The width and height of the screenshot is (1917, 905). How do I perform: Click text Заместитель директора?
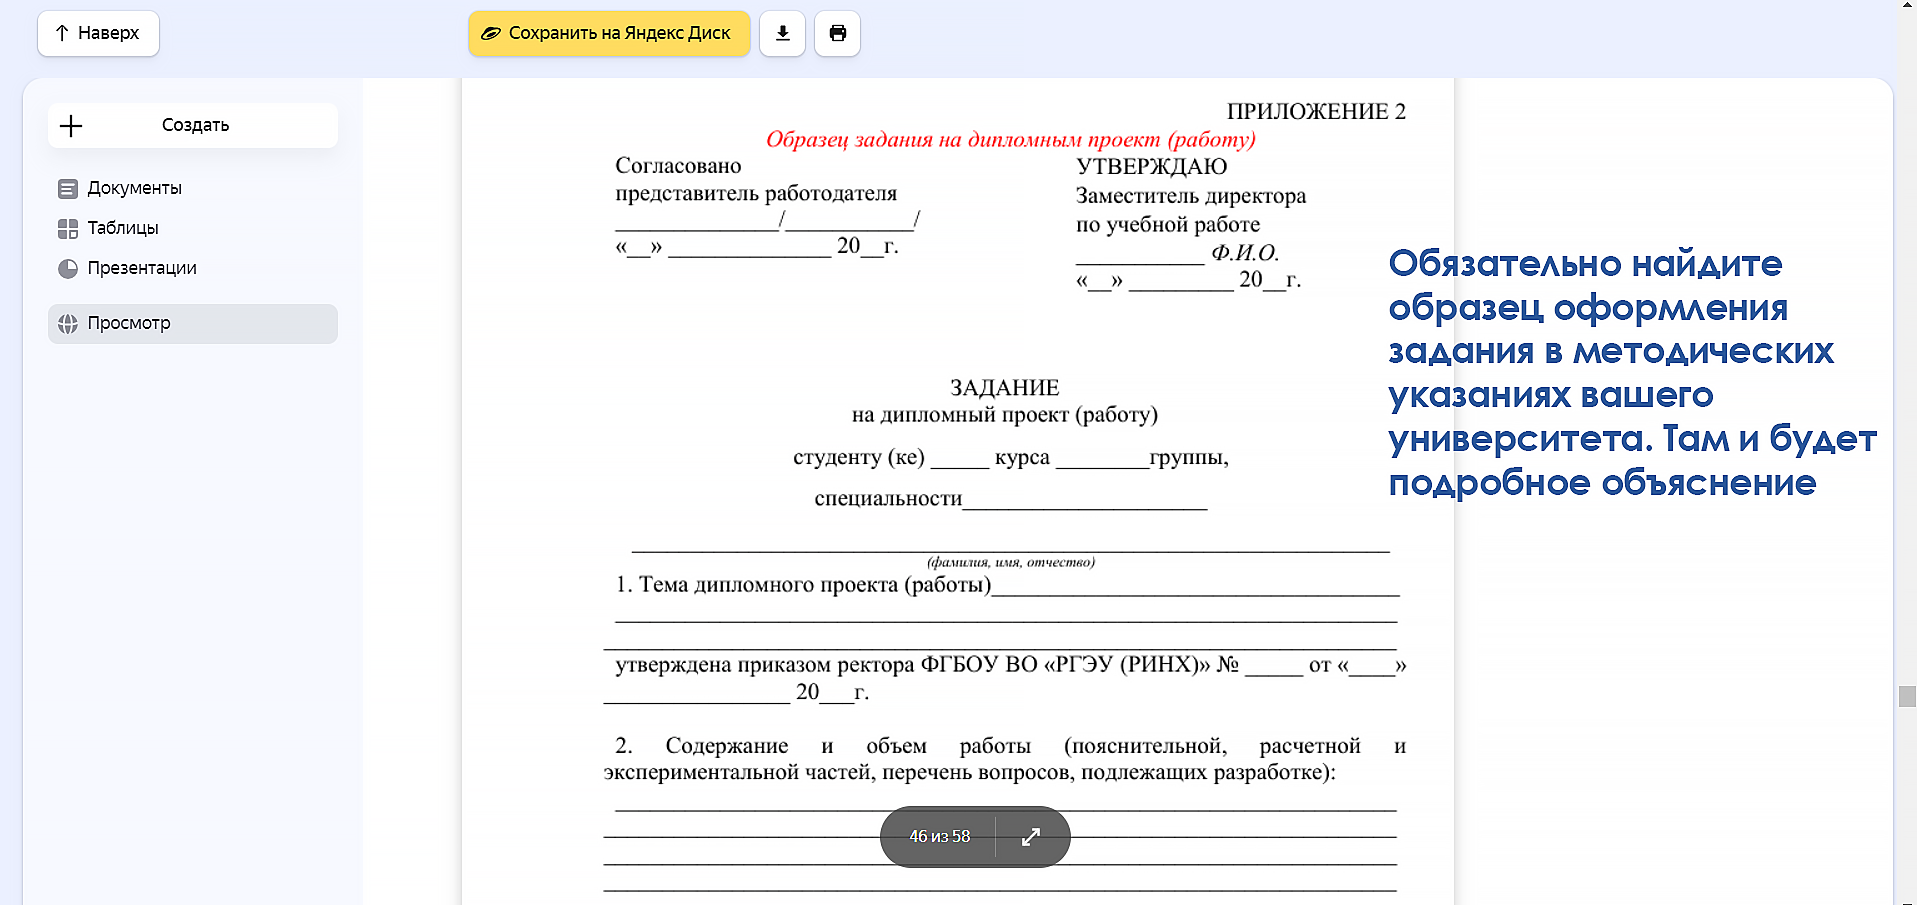(x=1191, y=196)
